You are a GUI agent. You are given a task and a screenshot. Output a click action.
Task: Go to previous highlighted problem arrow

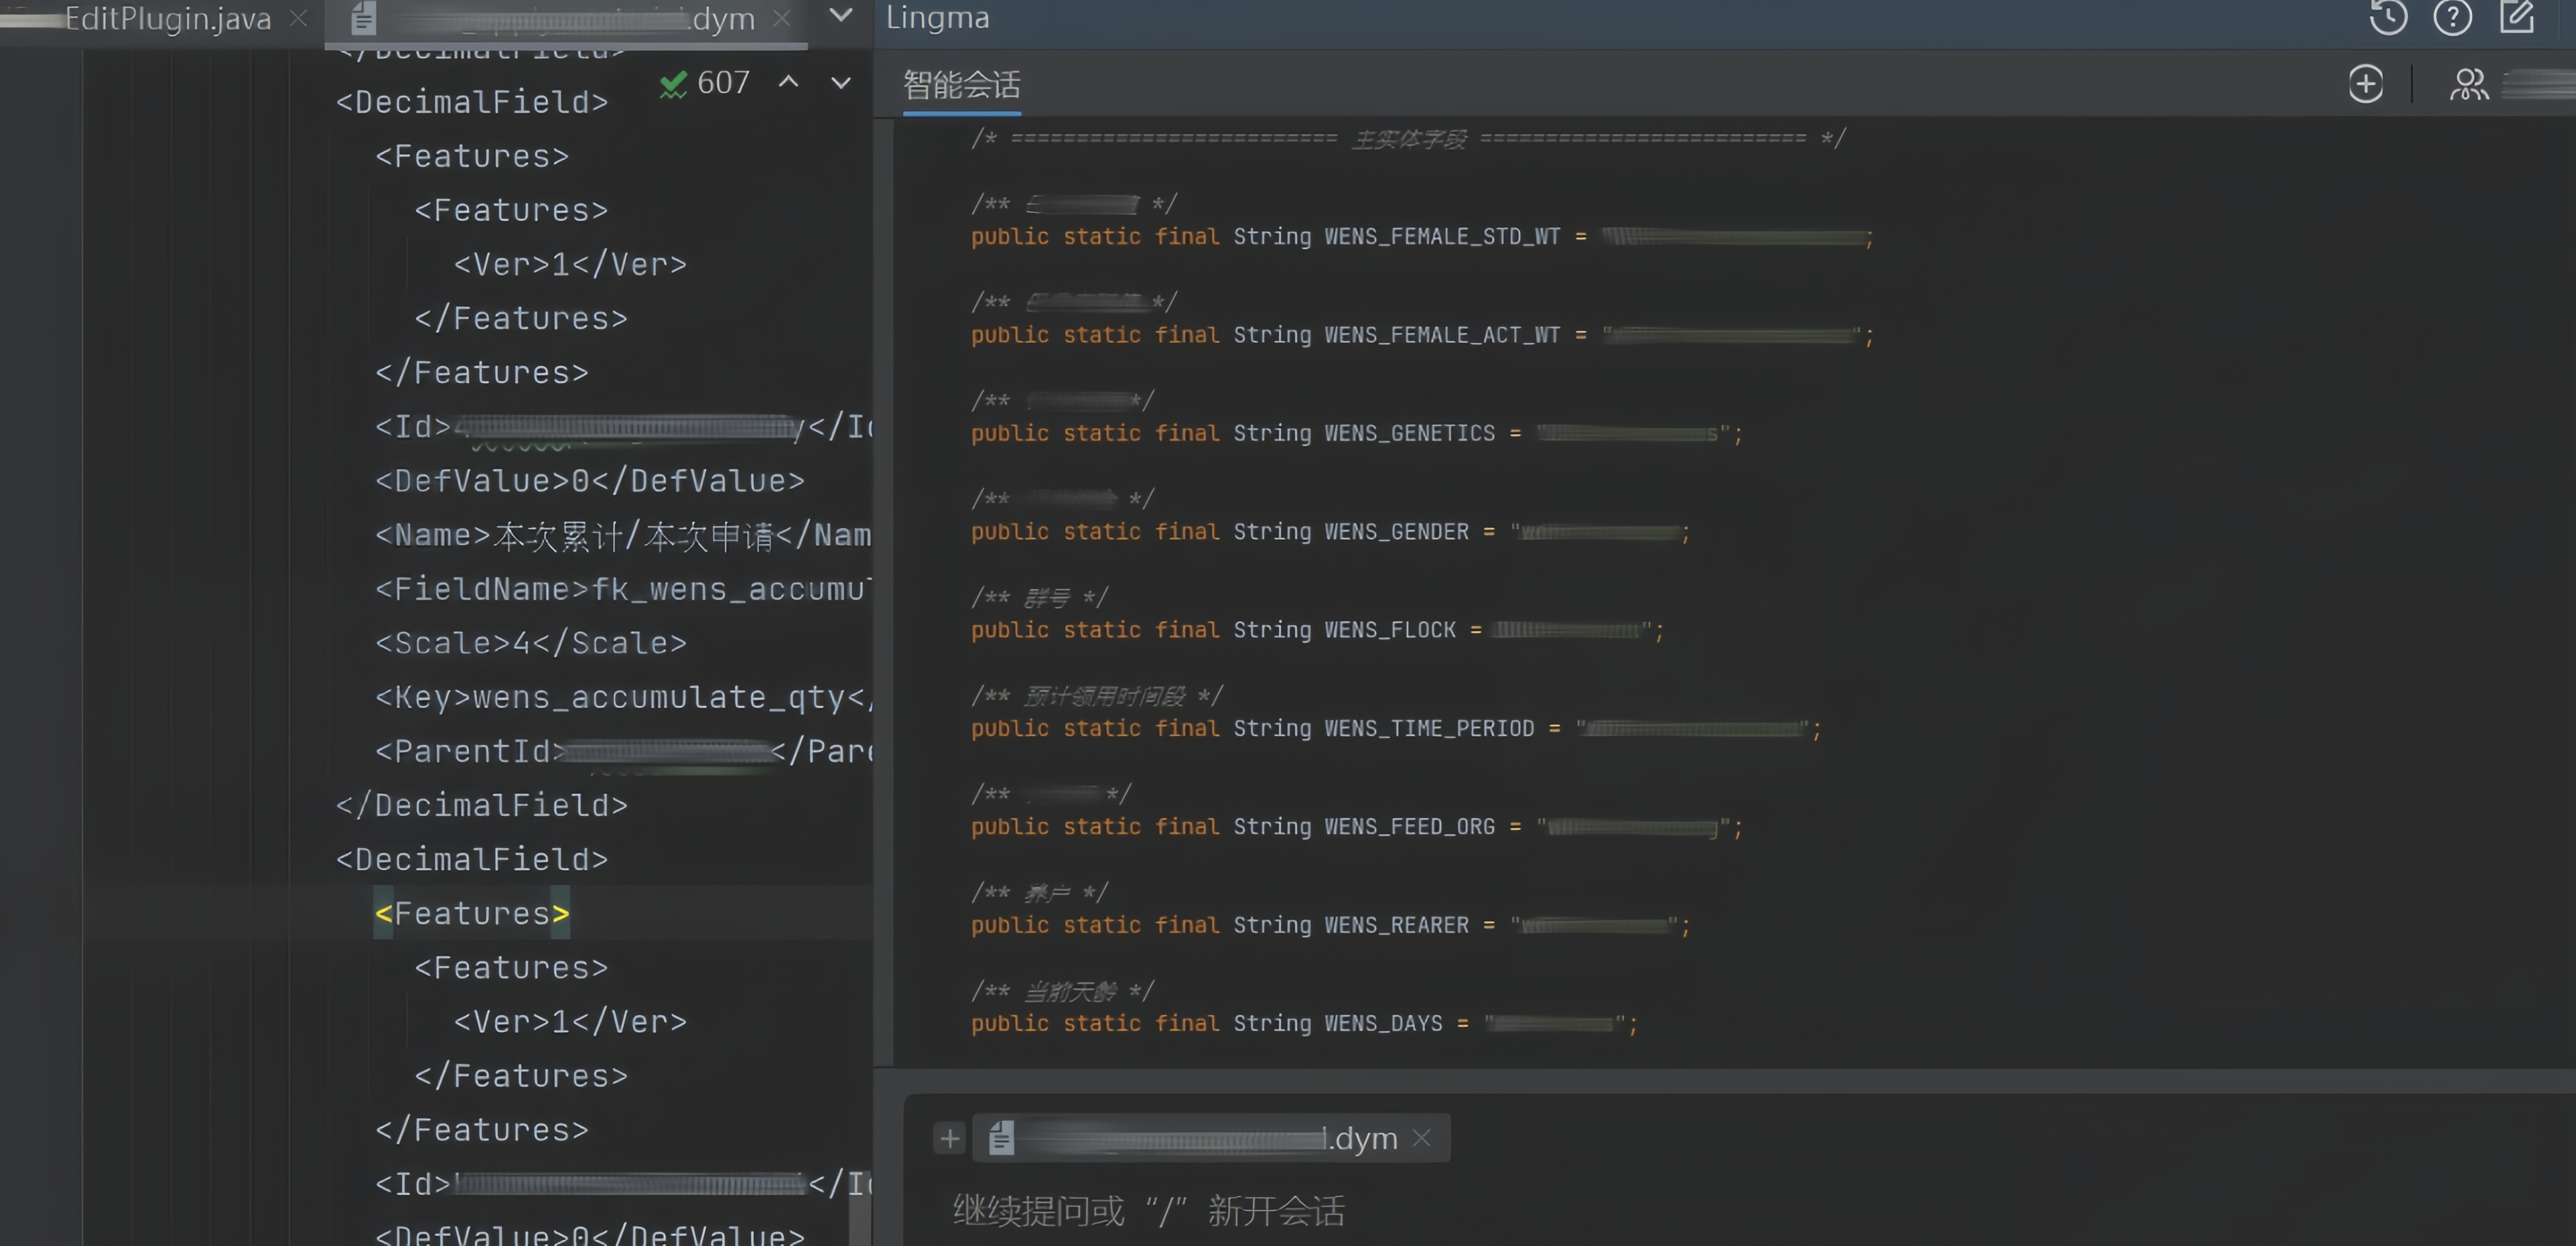coord(789,82)
